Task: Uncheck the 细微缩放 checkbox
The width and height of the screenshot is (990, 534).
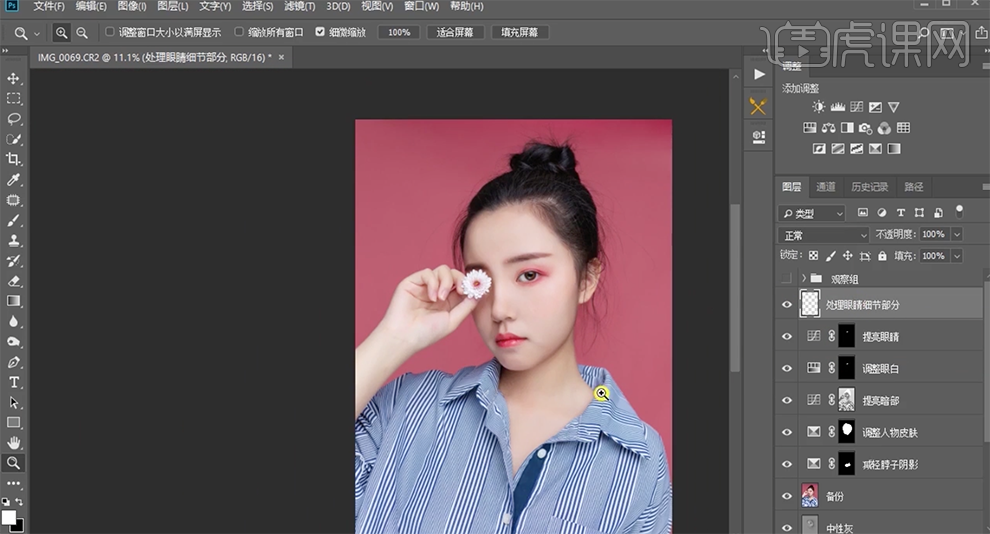Action: (320, 32)
